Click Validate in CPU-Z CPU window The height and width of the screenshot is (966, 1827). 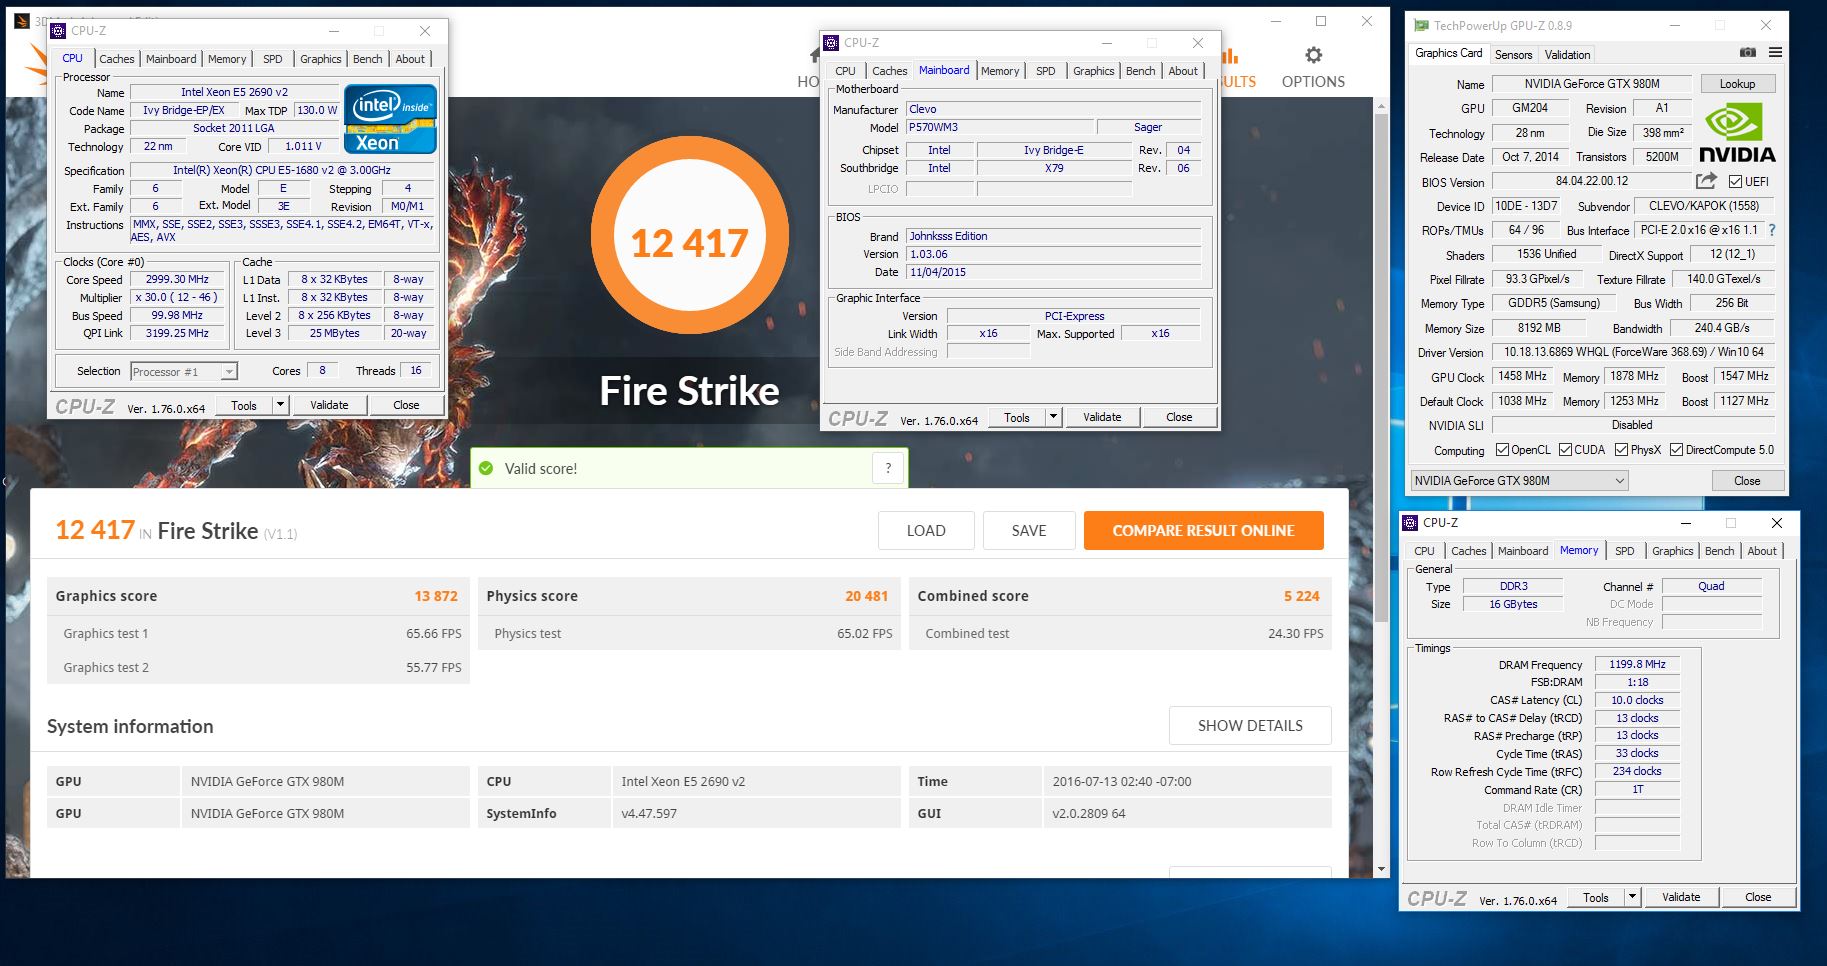pos(329,405)
